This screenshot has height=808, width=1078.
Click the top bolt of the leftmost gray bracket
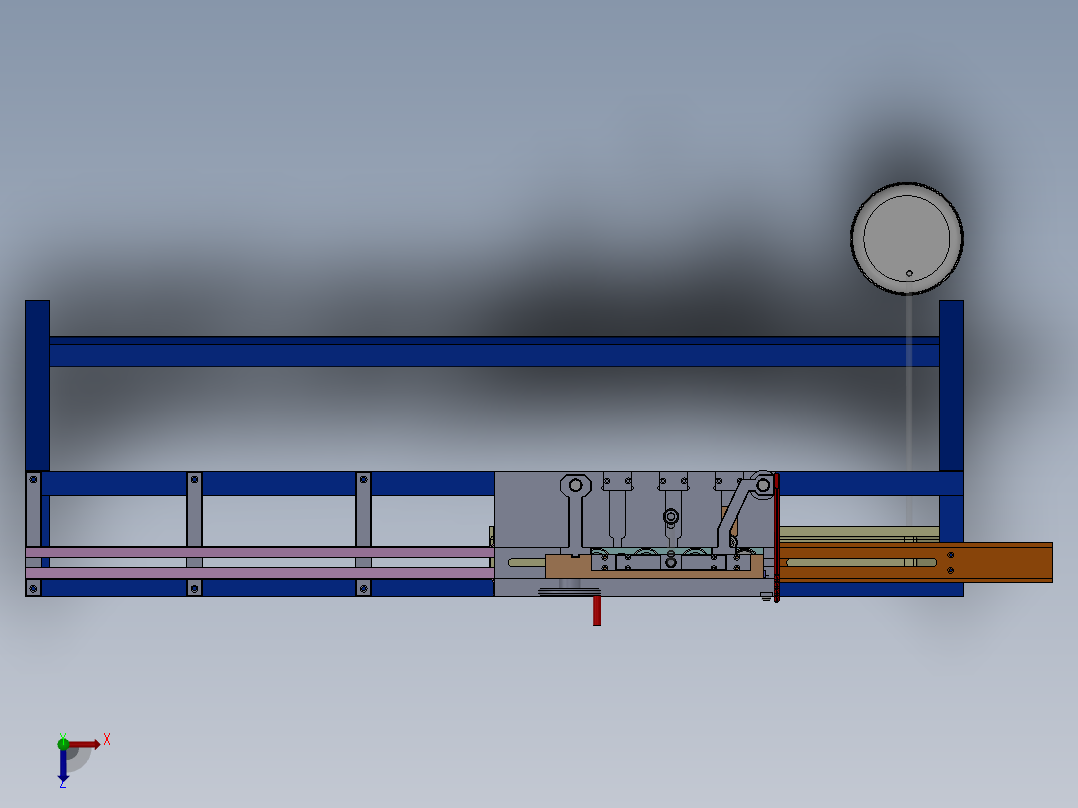tap(33, 479)
